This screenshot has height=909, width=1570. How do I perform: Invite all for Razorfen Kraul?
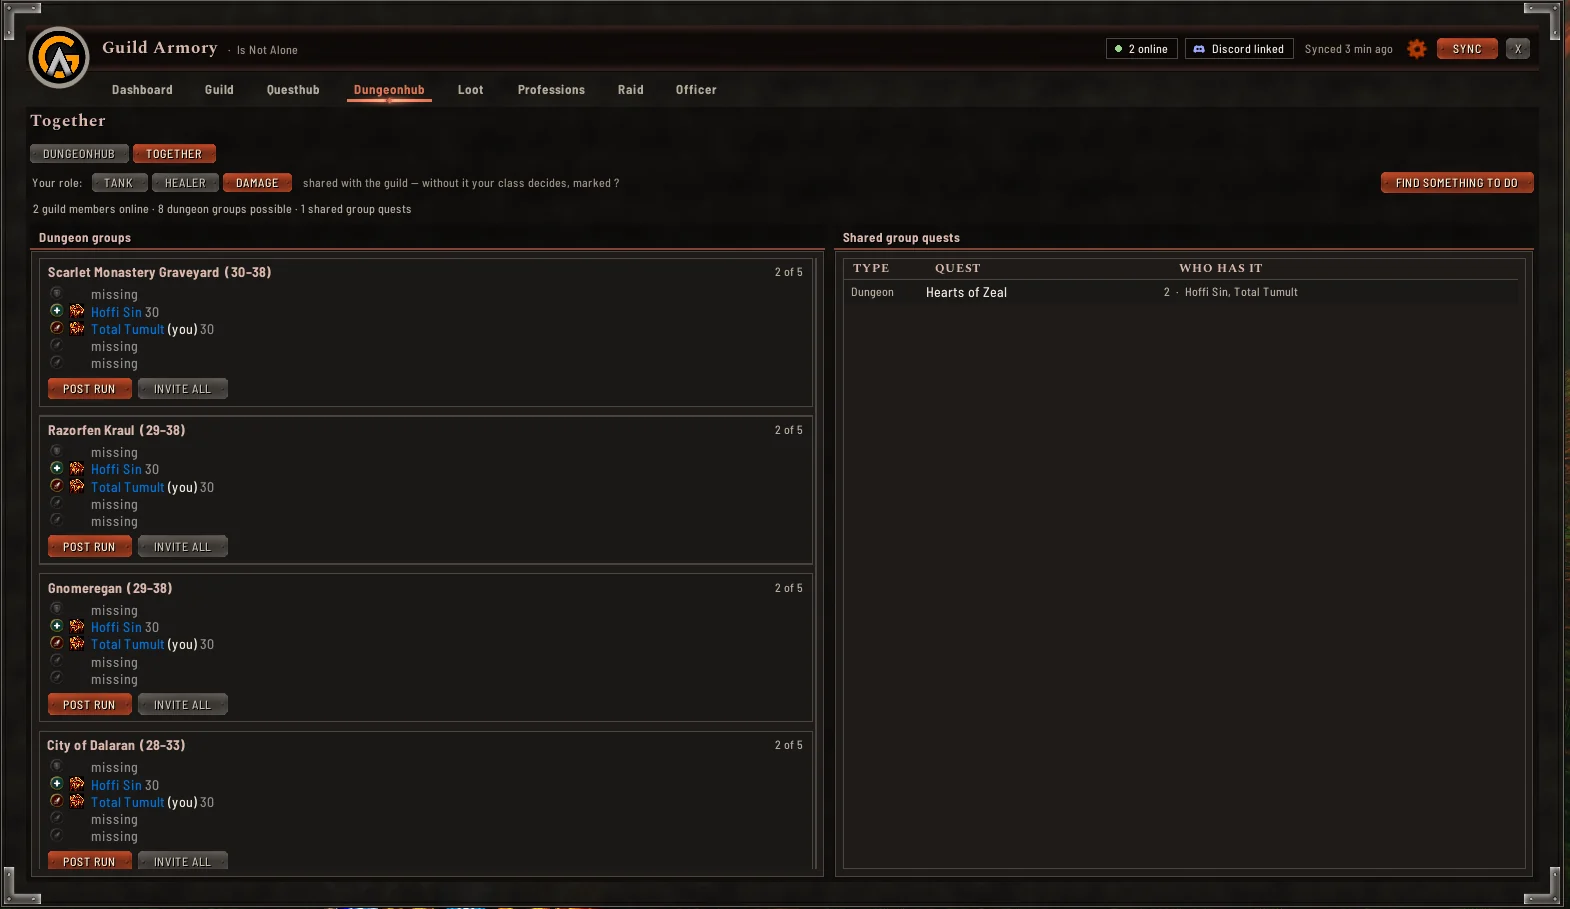point(183,547)
